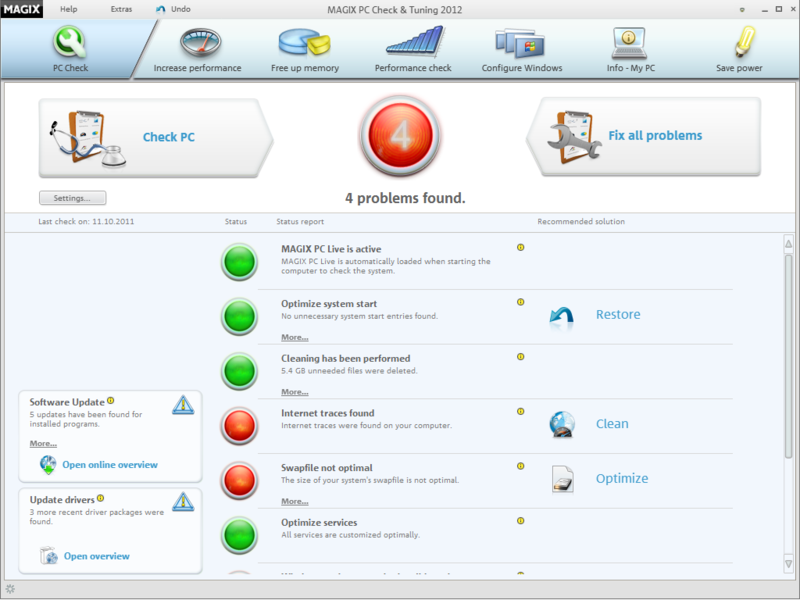Click the Software Update warning triangle
Screen dimensions: 800x600
pyautogui.click(x=183, y=405)
